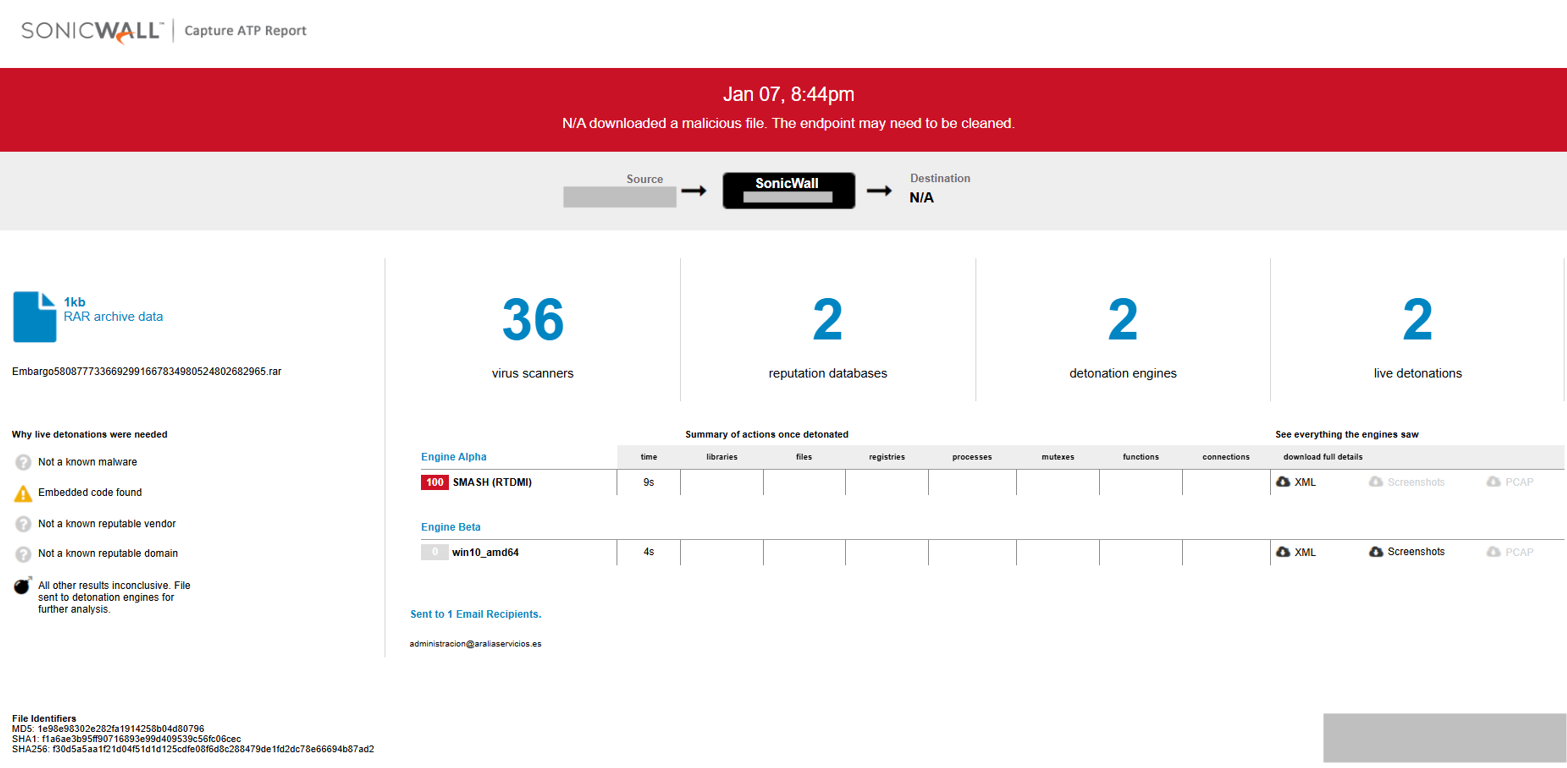Click the time column header

(x=649, y=457)
